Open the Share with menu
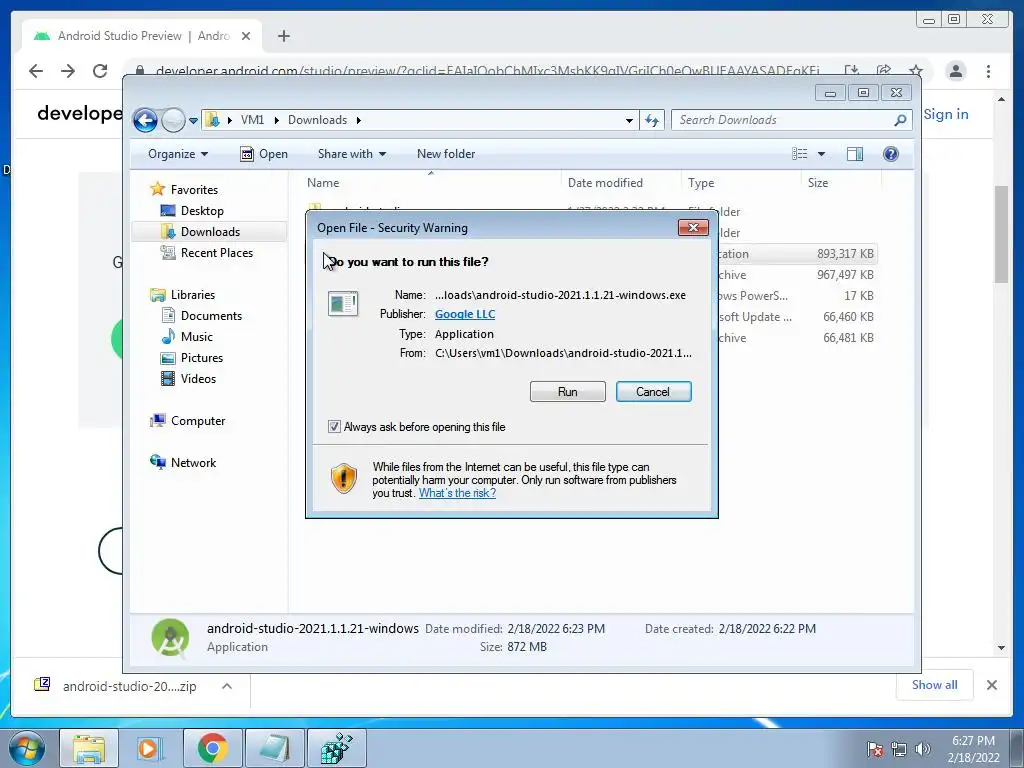This screenshot has height=768, width=1024. [x=351, y=154]
